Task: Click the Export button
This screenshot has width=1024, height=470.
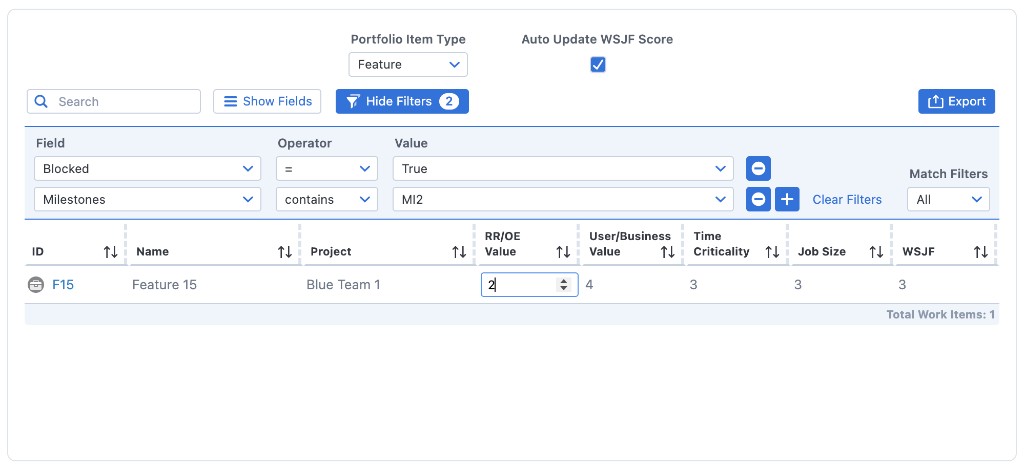Action: 956,101
